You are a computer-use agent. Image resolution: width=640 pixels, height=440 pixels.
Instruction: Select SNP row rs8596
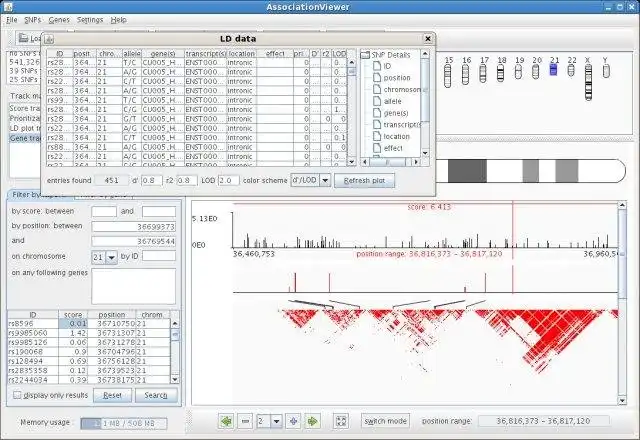point(89,324)
